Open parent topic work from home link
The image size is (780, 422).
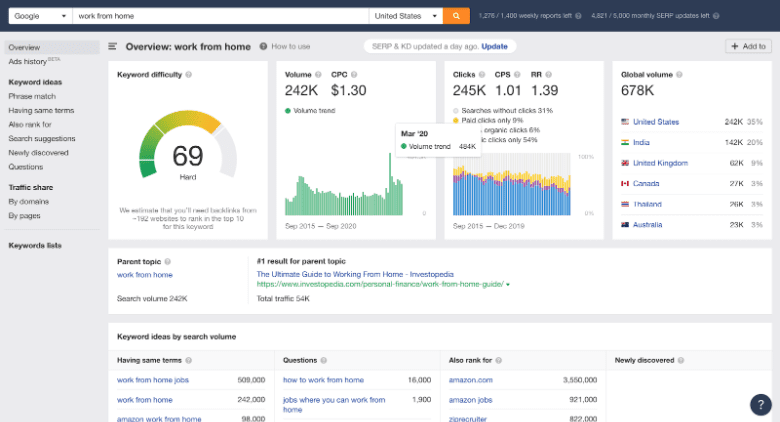pos(145,275)
